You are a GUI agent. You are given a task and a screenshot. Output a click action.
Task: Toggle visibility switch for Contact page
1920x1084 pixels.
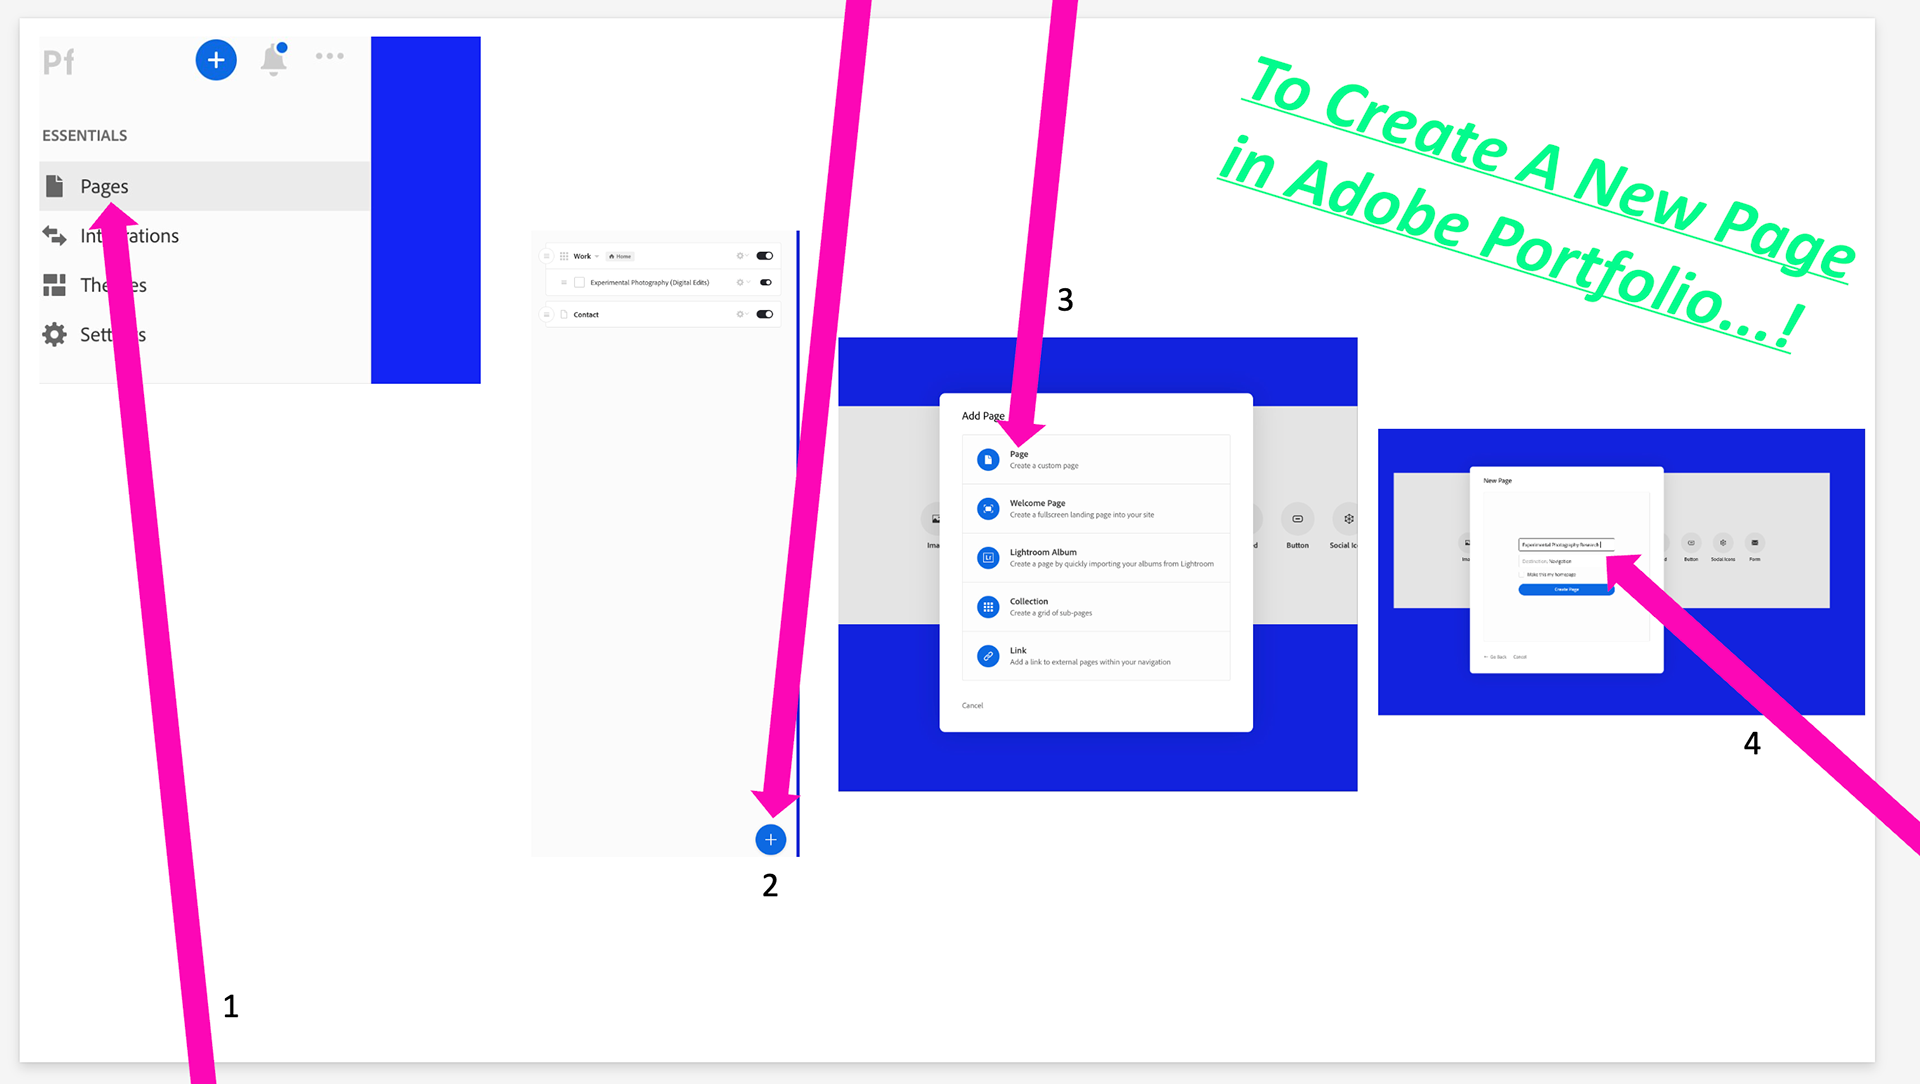coord(765,314)
